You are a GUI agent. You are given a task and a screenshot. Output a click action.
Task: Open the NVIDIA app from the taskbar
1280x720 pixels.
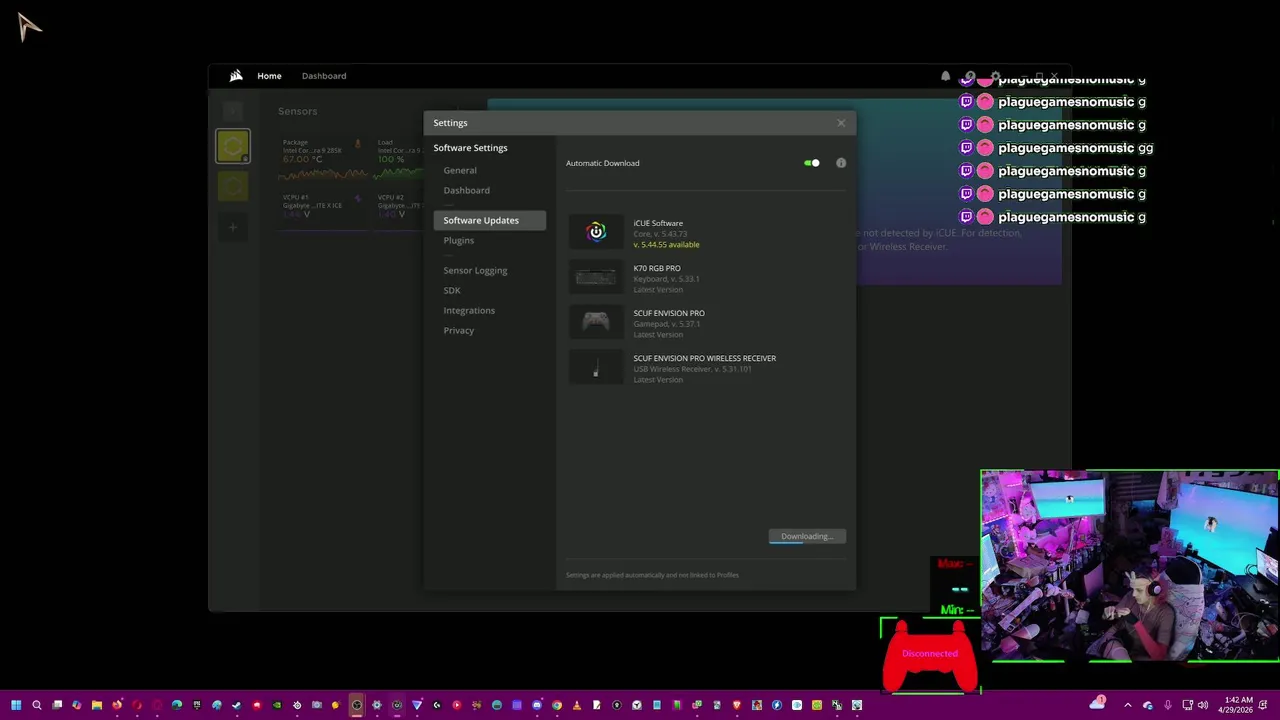point(277,705)
